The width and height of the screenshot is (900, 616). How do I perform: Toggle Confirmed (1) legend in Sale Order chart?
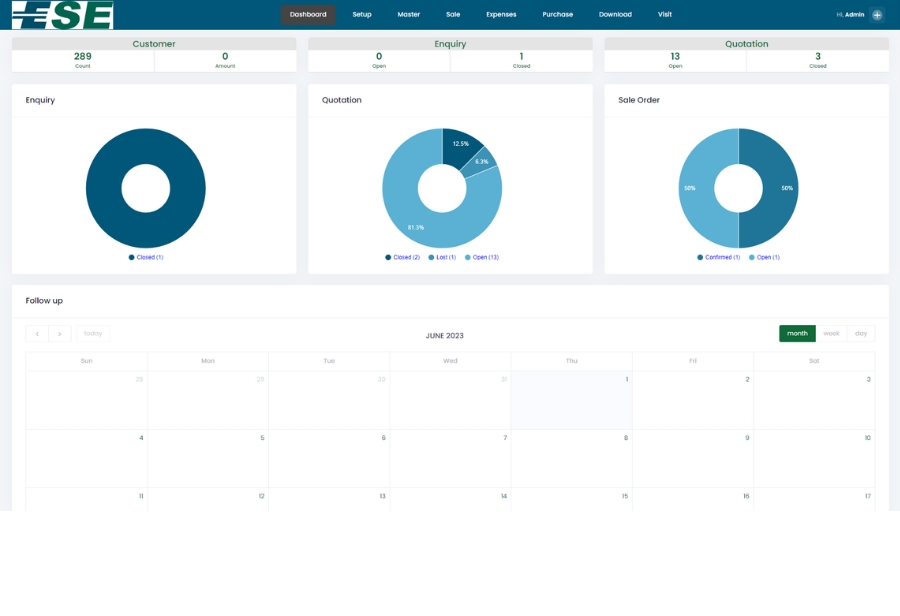tap(719, 257)
